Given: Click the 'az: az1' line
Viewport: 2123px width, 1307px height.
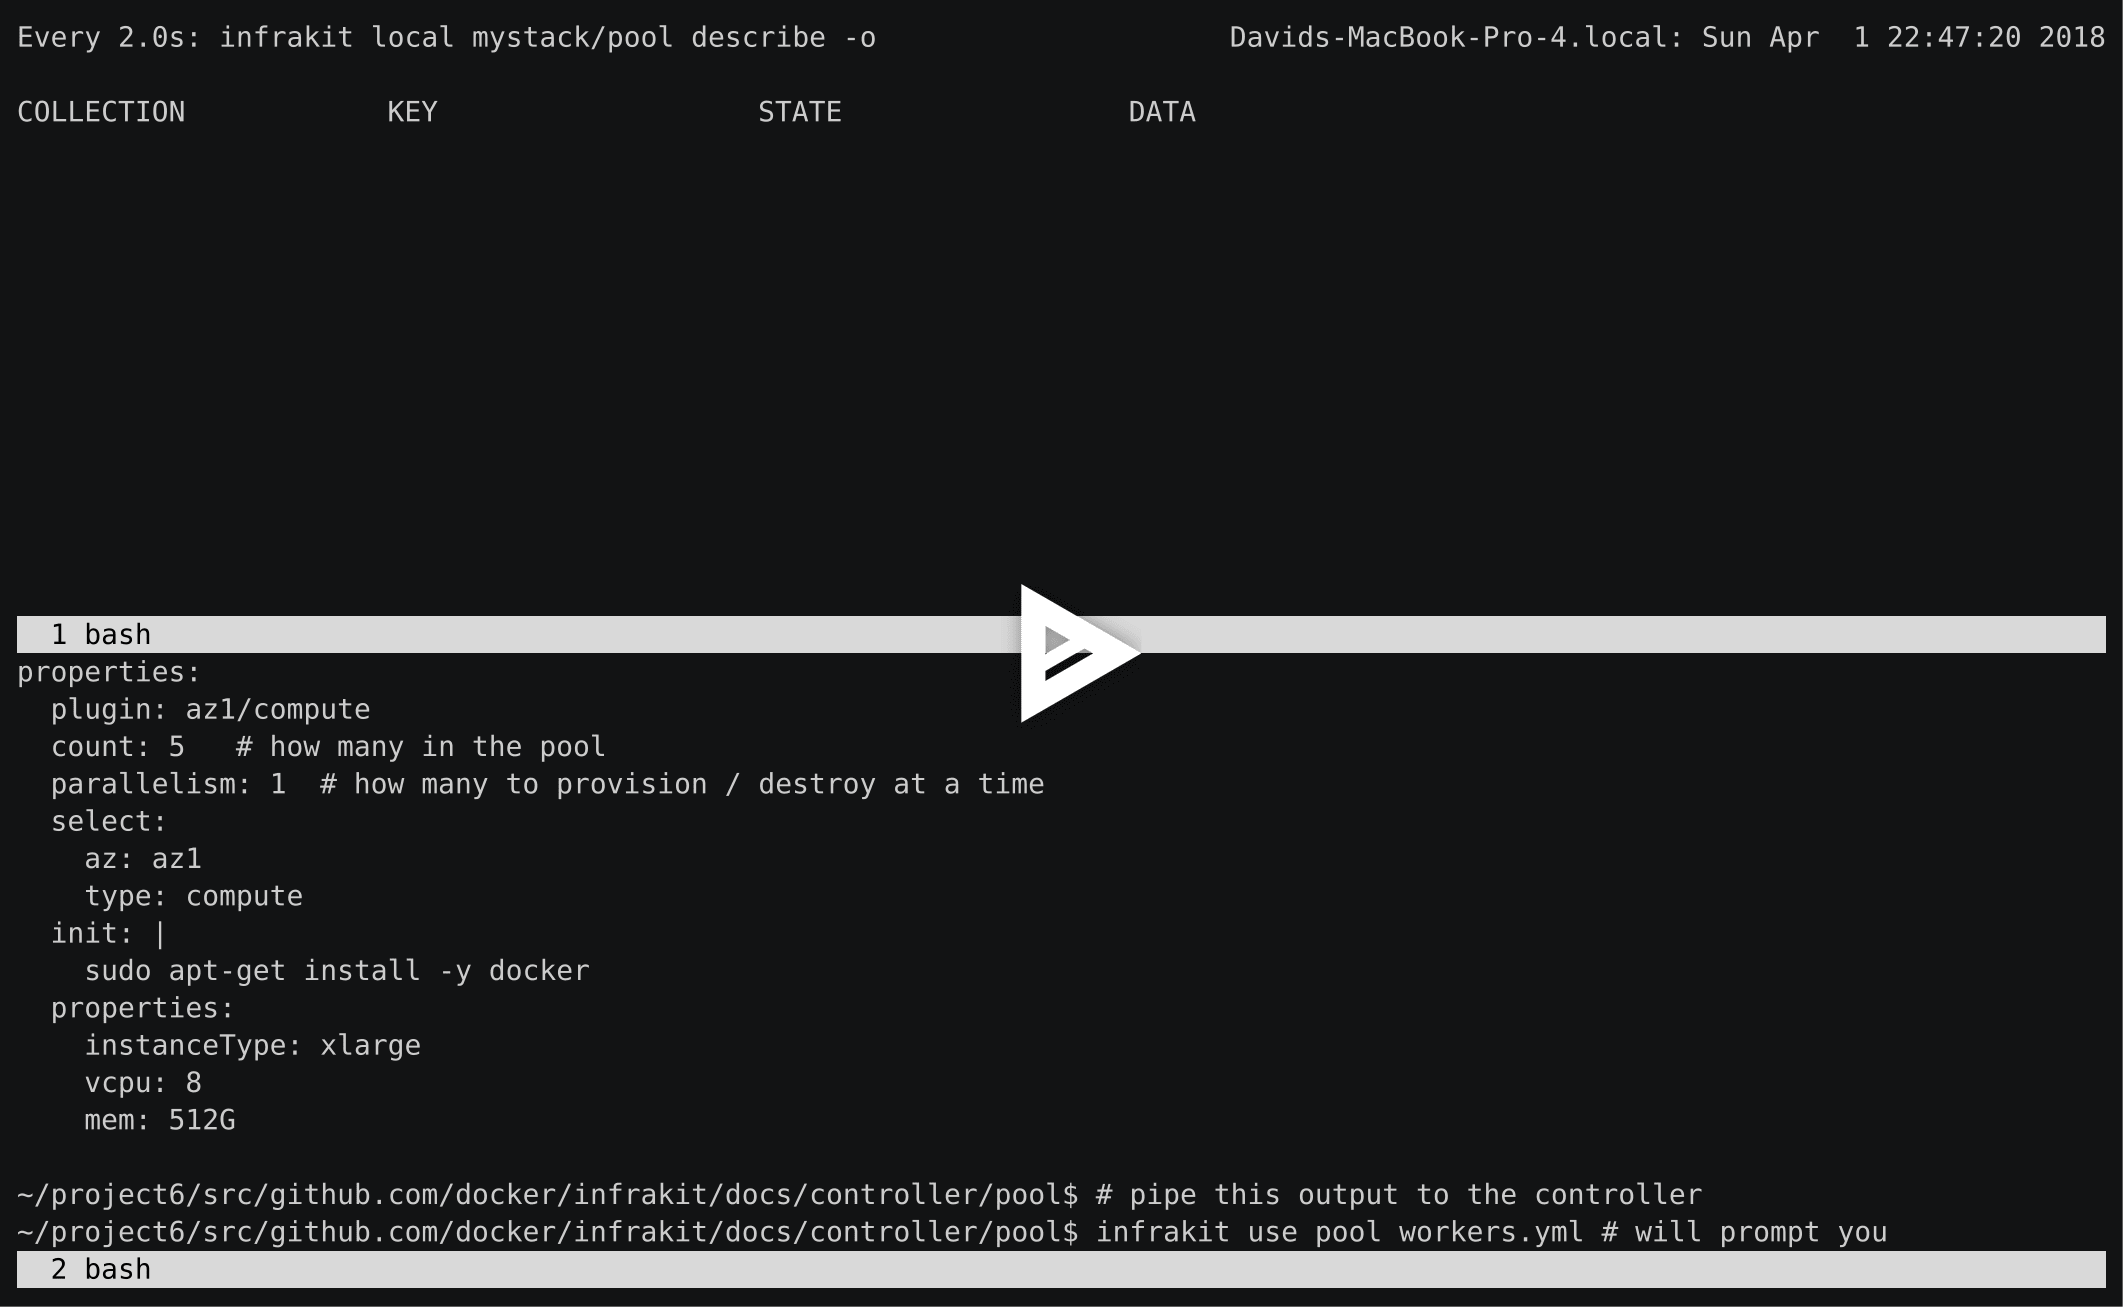Looking at the screenshot, I should click(143, 859).
